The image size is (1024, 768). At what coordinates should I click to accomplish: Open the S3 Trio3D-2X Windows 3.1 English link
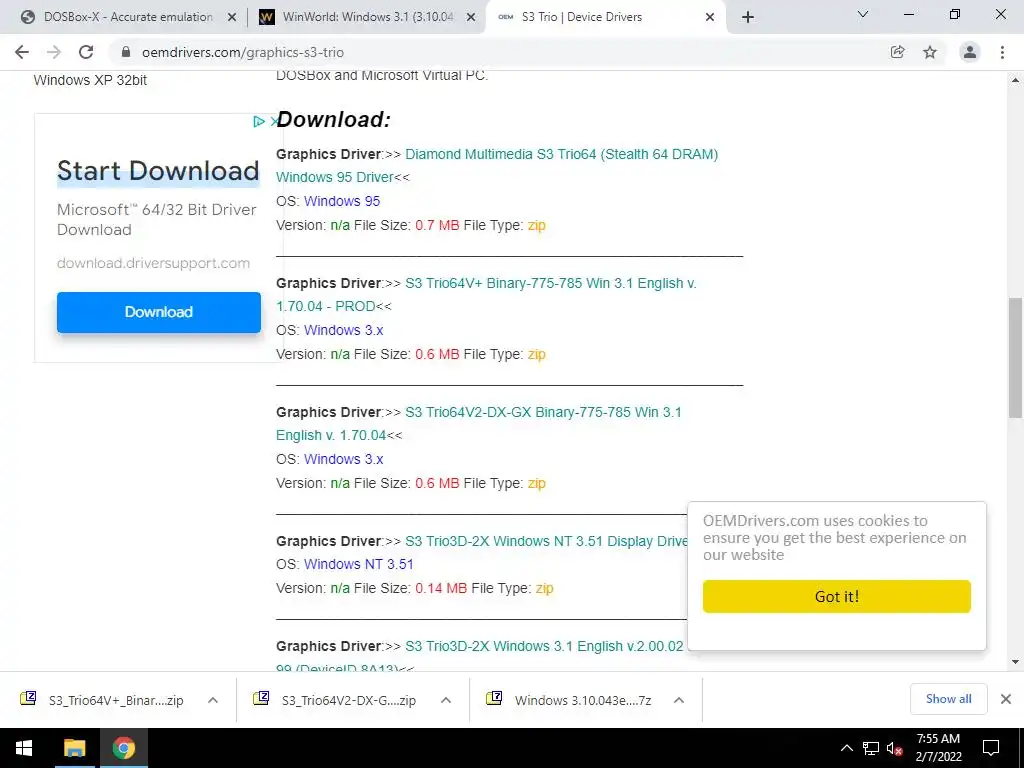click(x=544, y=646)
